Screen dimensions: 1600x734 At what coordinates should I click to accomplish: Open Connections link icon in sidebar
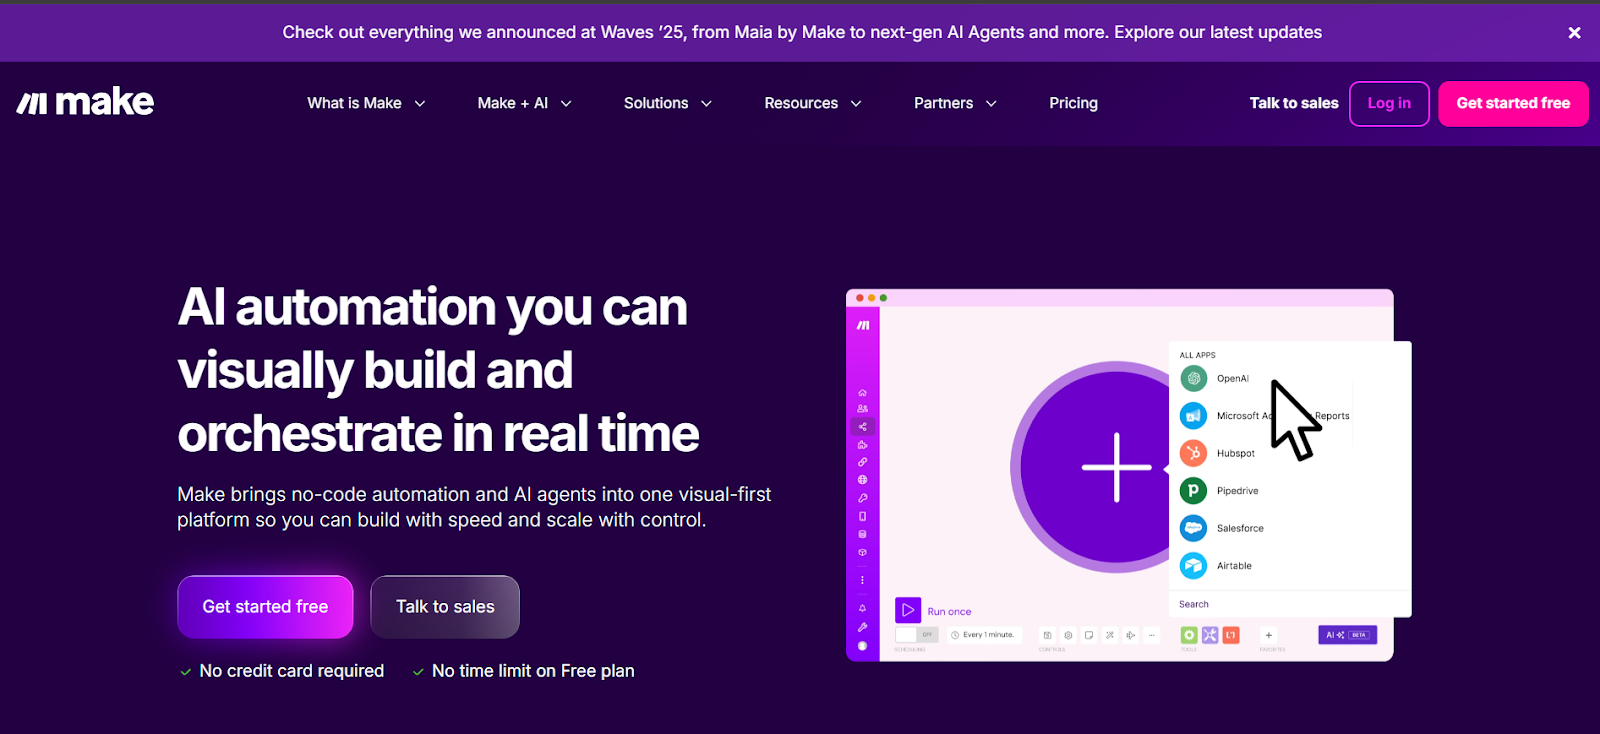pyautogui.click(x=862, y=462)
